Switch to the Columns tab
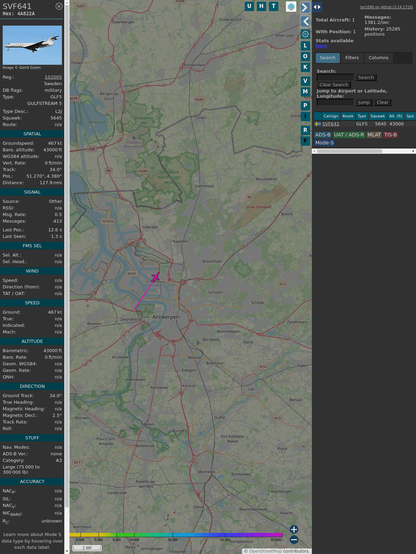The height and width of the screenshot is (554, 416). [x=378, y=58]
